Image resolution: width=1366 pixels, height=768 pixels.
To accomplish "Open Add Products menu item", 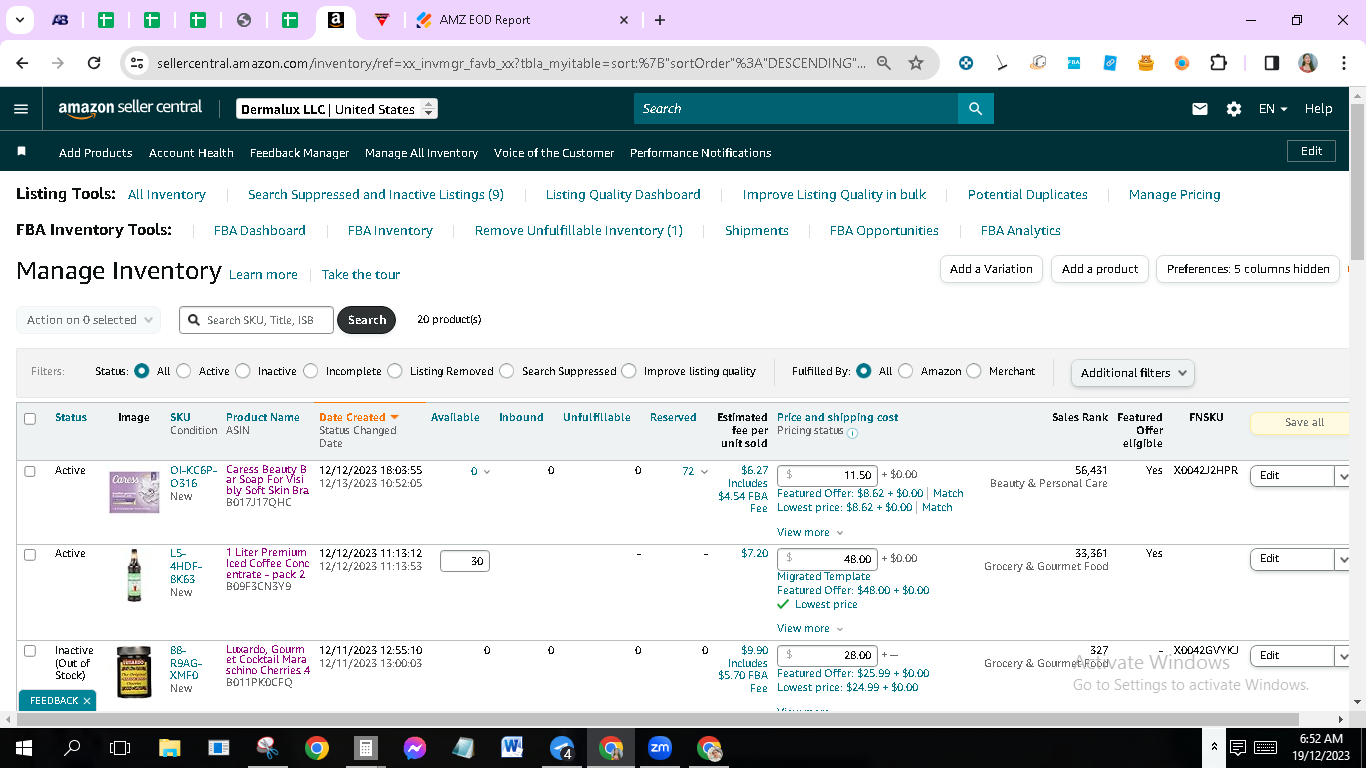I will (95, 153).
